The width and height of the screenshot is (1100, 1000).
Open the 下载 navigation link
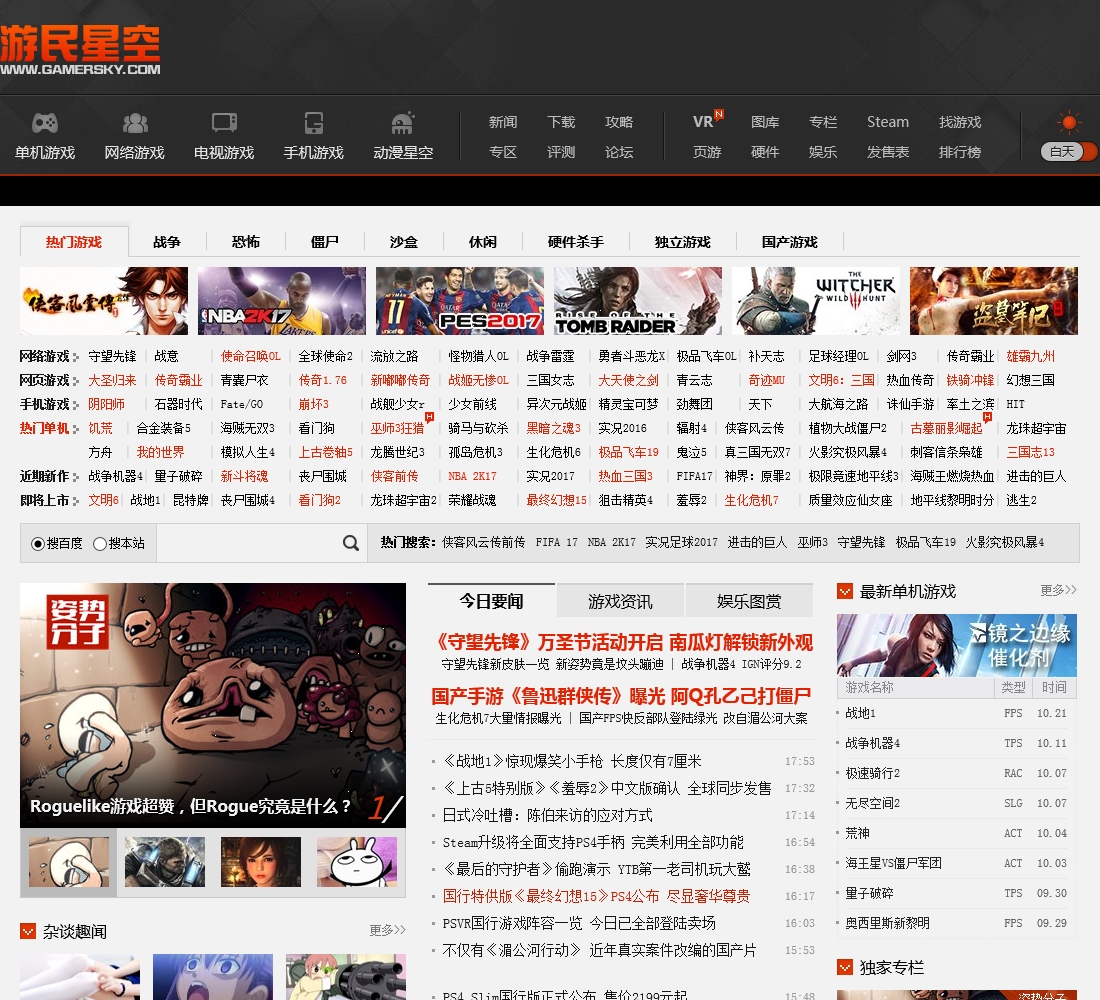[x=561, y=122]
